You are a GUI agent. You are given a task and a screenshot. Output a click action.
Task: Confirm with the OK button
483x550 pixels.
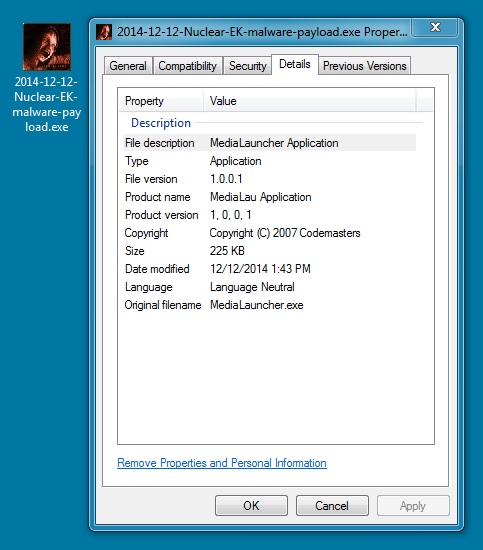click(x=251, y=505)
